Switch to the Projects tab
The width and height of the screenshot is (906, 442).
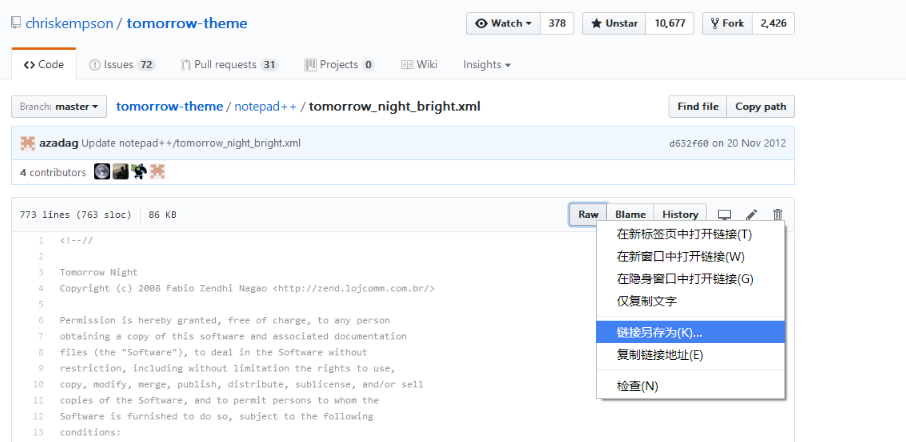point(340,65)
